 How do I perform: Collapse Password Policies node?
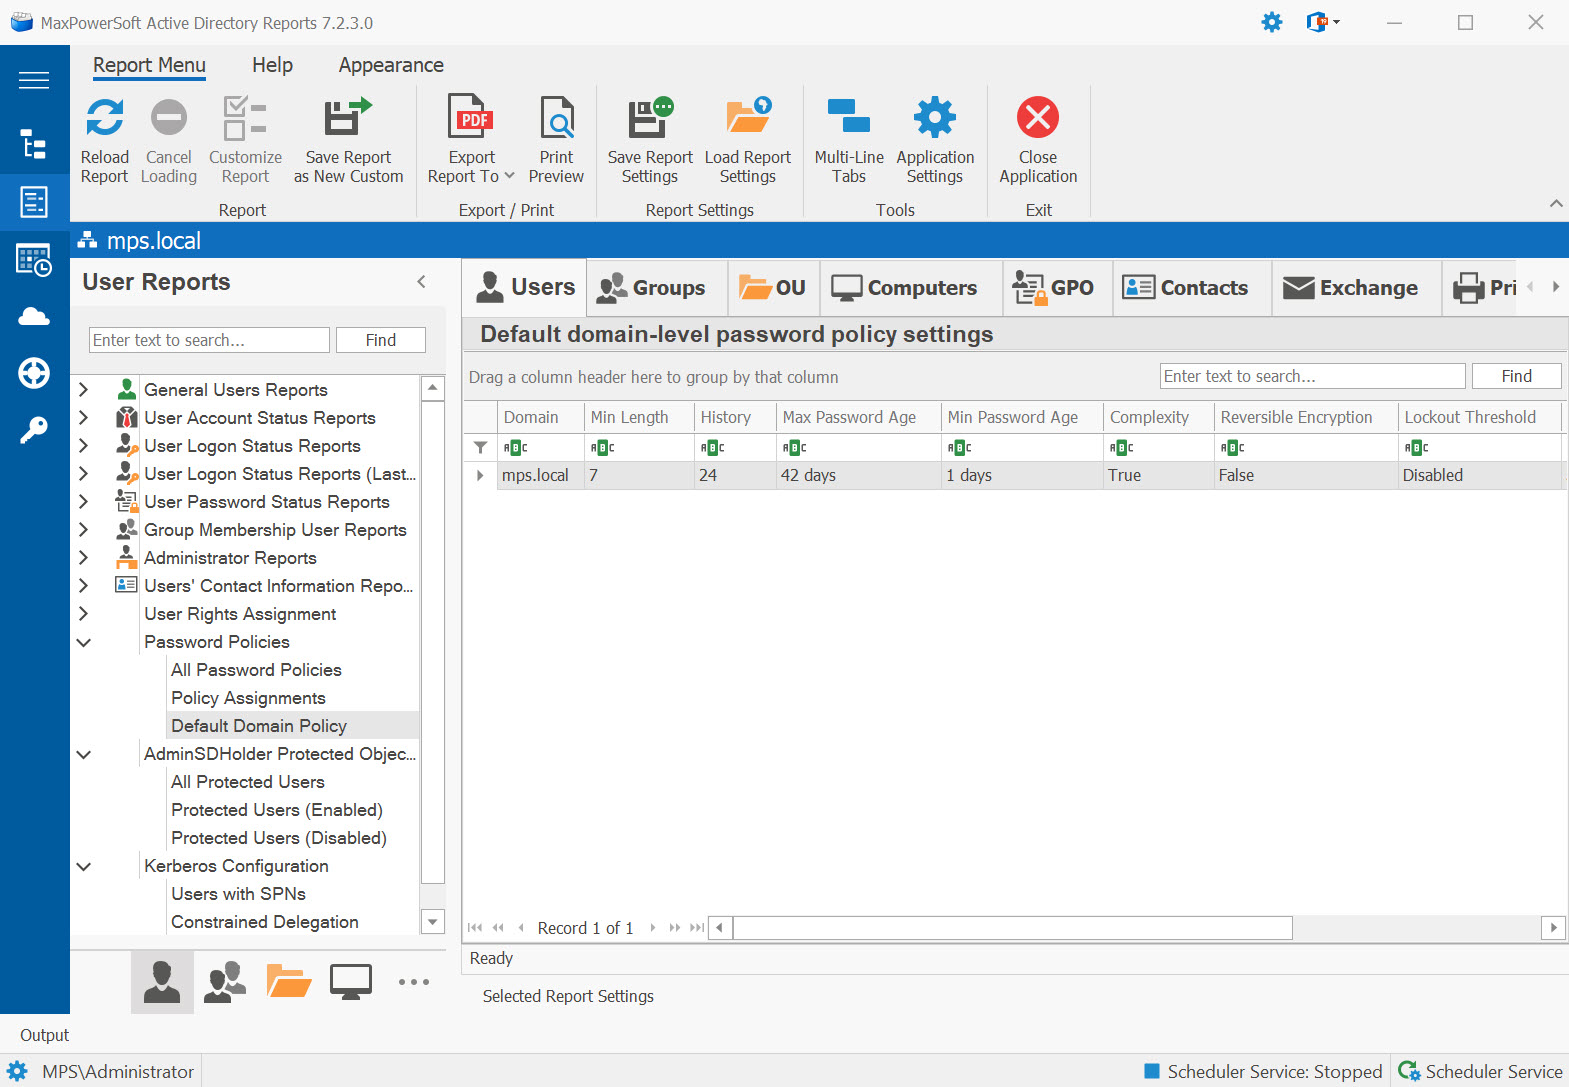pos(84,642)
